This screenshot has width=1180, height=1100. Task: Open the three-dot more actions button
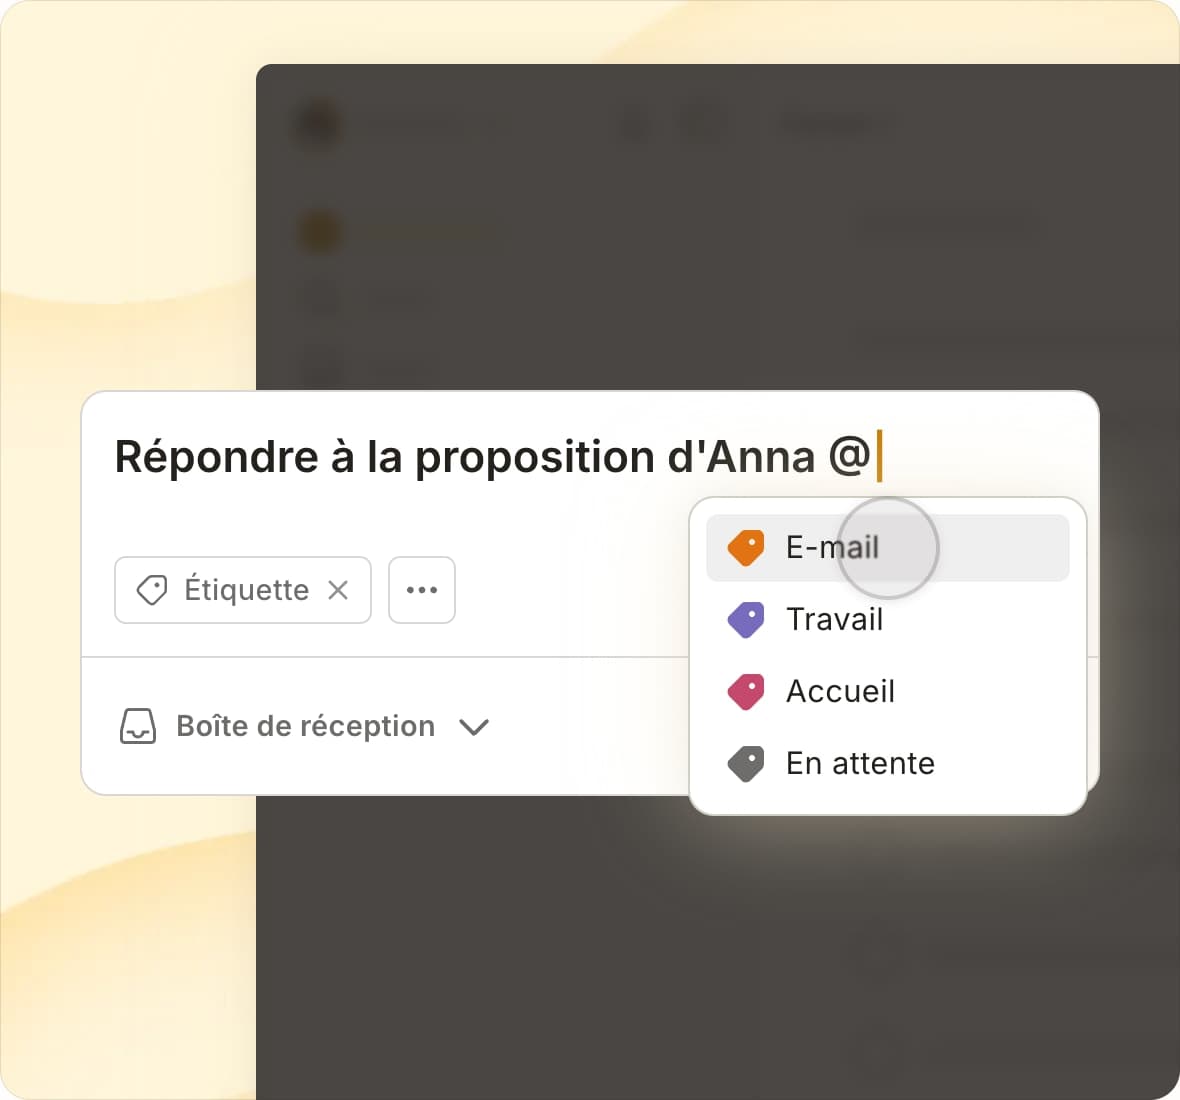click(x=422, y=590)
